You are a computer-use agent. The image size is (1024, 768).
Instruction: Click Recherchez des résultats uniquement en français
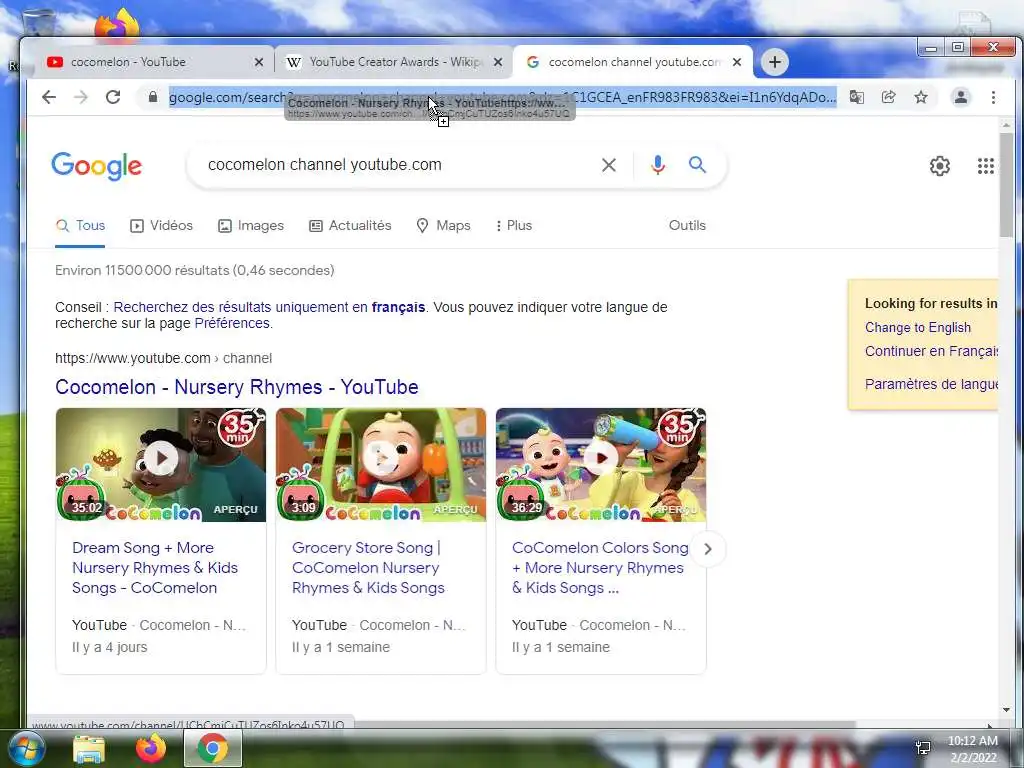(269, 307)
